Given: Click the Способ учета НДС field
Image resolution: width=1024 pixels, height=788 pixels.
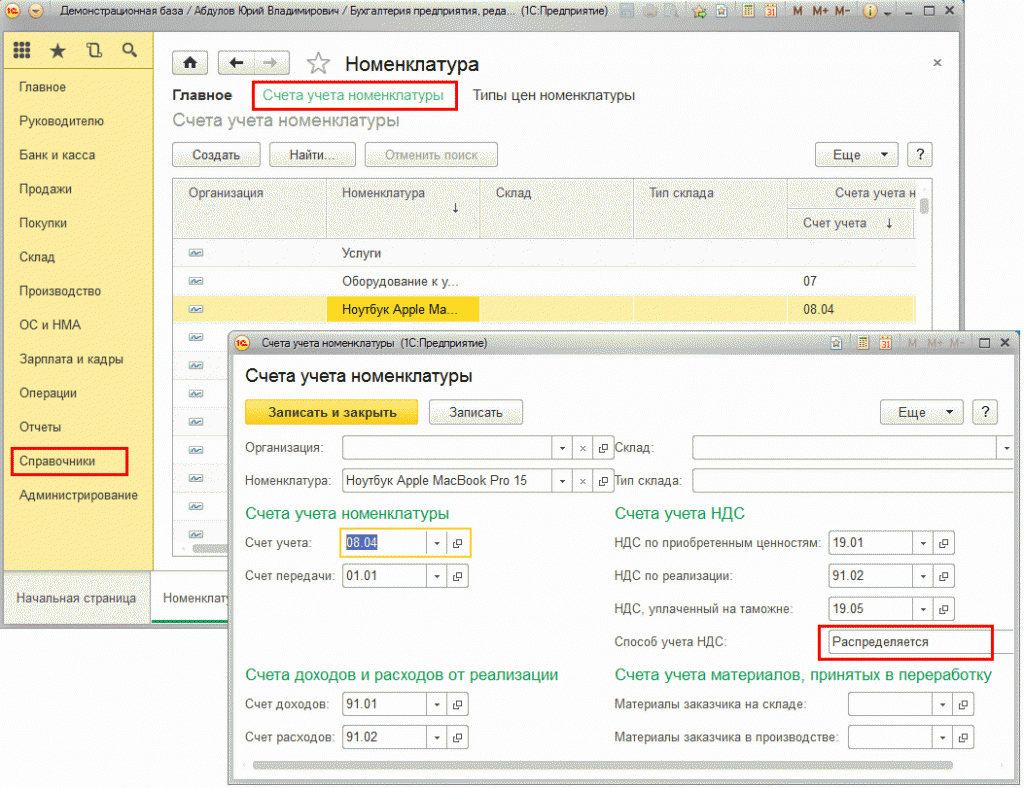Looking at the screenshot, I should [x=904, y=642].
